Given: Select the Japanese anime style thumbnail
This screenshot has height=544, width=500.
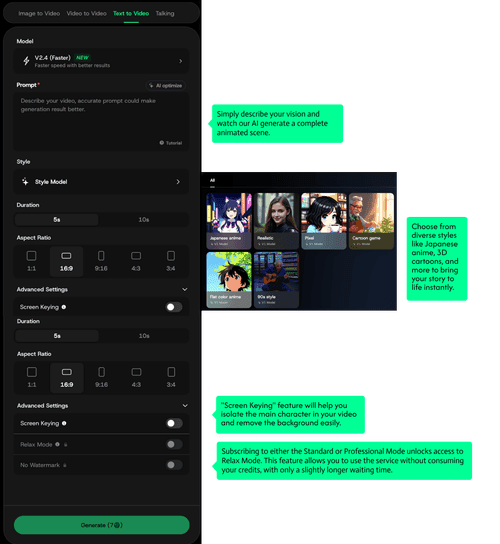Looking at the screenshot, I should 229,221.
